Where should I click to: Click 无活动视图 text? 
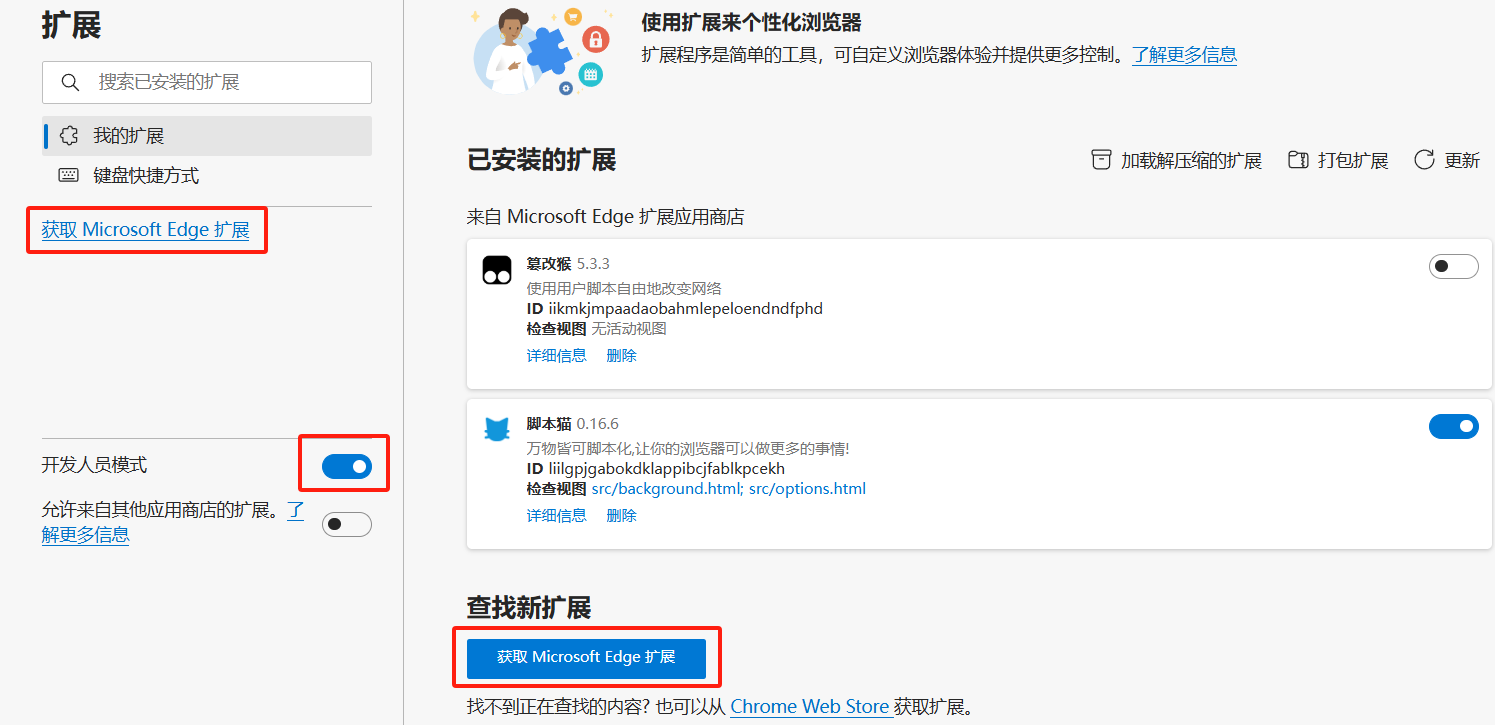coord(628,329)
